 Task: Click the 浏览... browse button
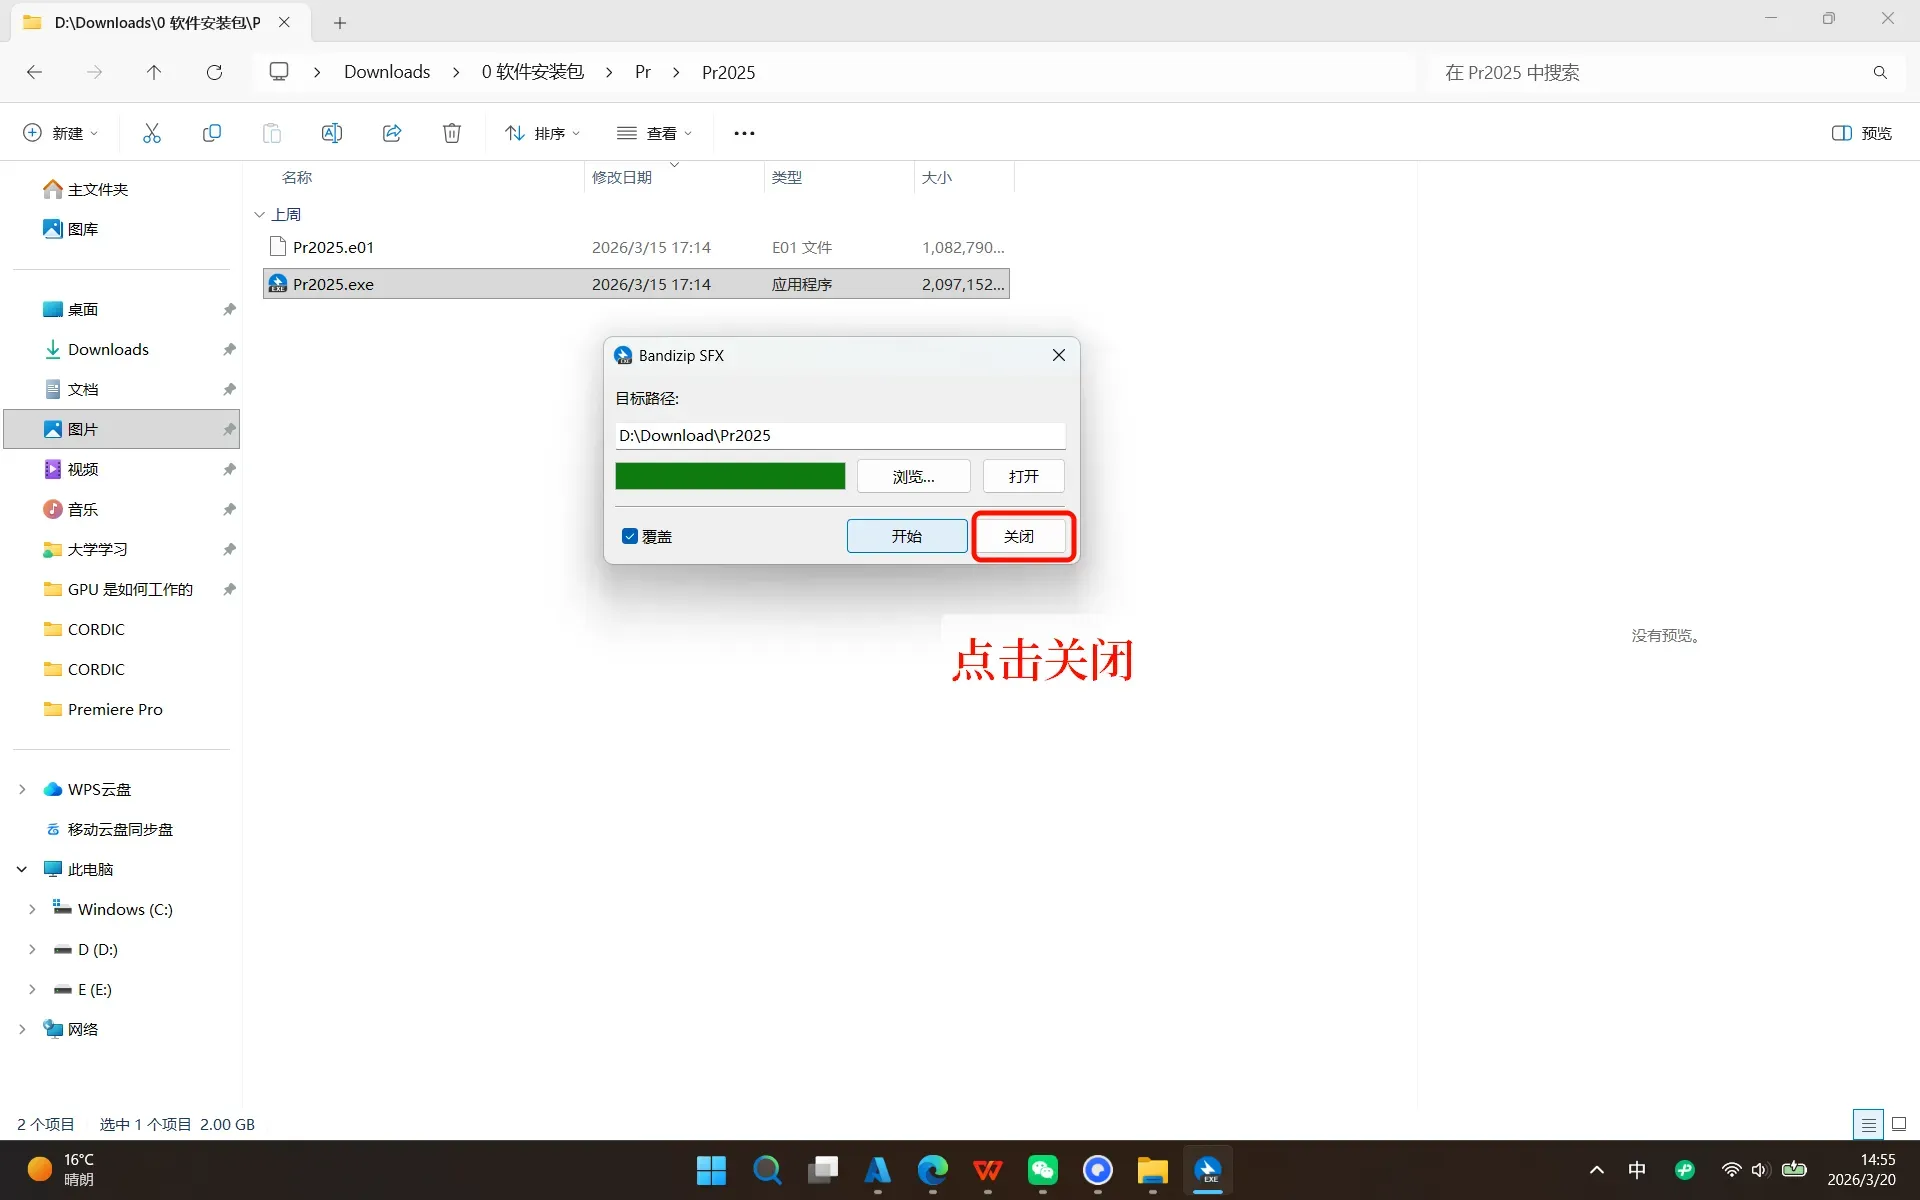pos(913,476)
